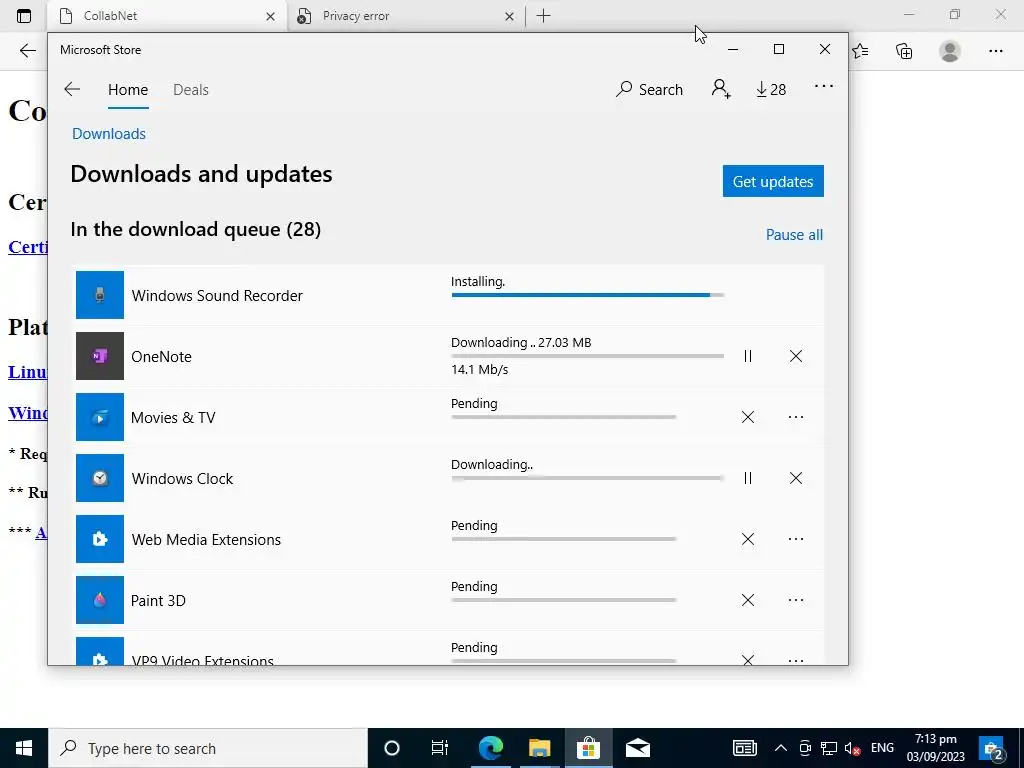Click the taskbar clock showing 7:13 pm

(x=935, y=748)
